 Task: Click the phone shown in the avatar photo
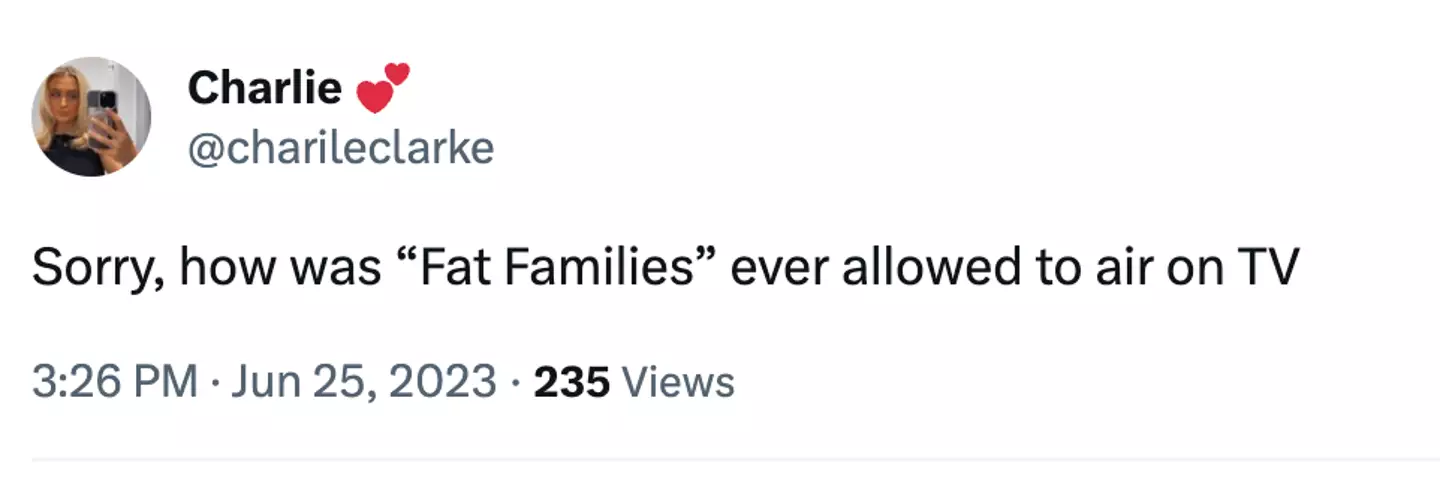click(x=102, y=110)
